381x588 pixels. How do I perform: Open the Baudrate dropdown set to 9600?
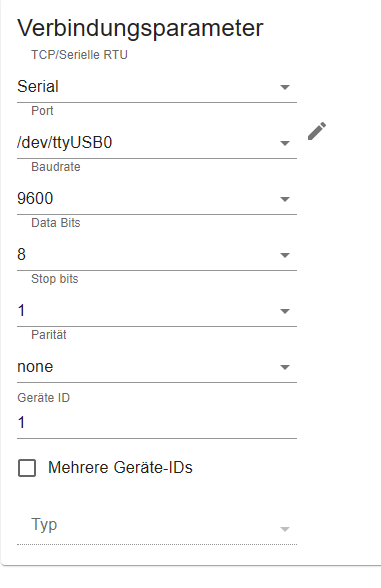[x=157, y=199]
